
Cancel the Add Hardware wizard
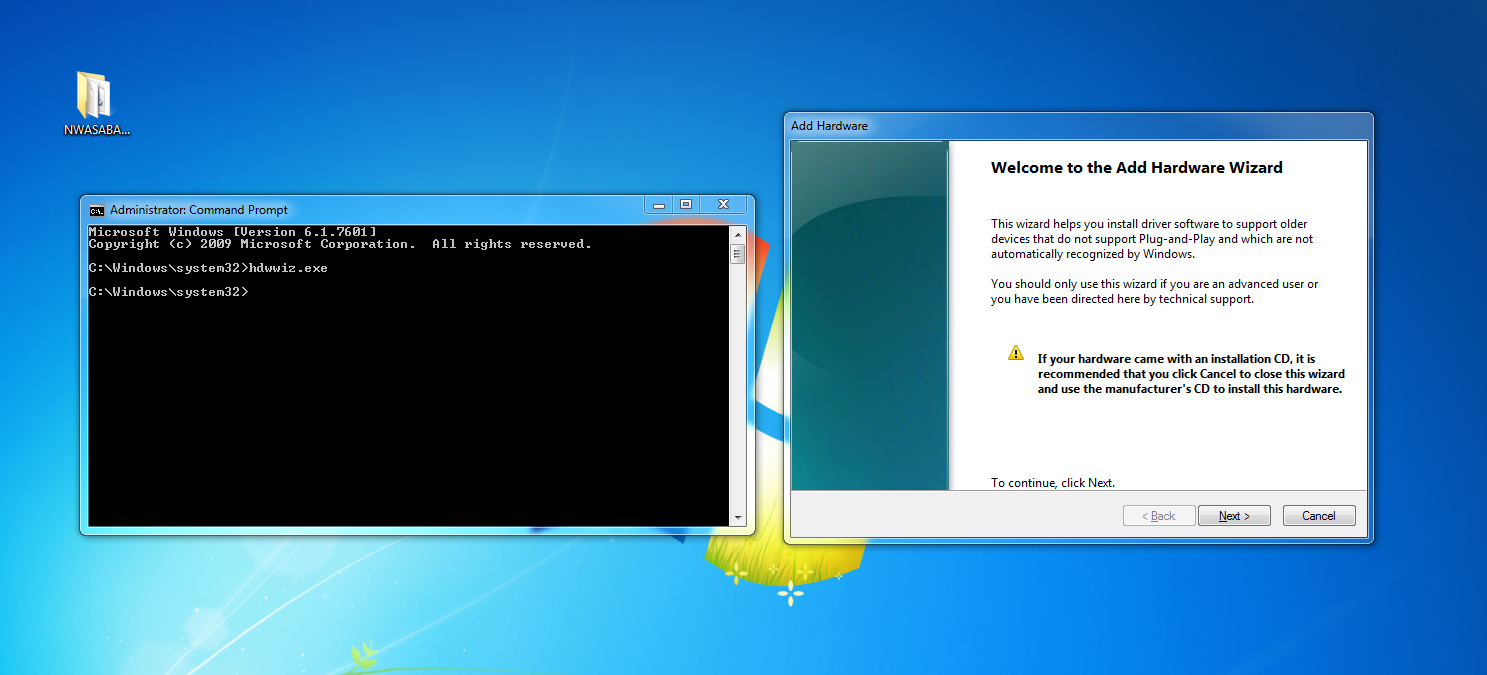pos(1318,516)
